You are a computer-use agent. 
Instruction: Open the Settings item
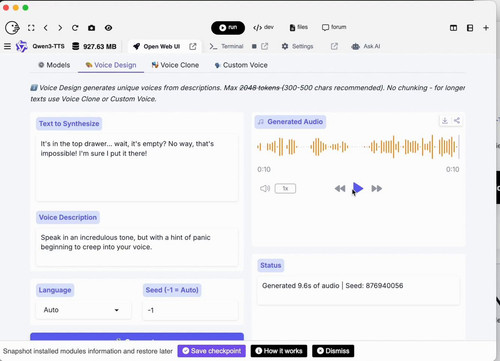[297, 46]
